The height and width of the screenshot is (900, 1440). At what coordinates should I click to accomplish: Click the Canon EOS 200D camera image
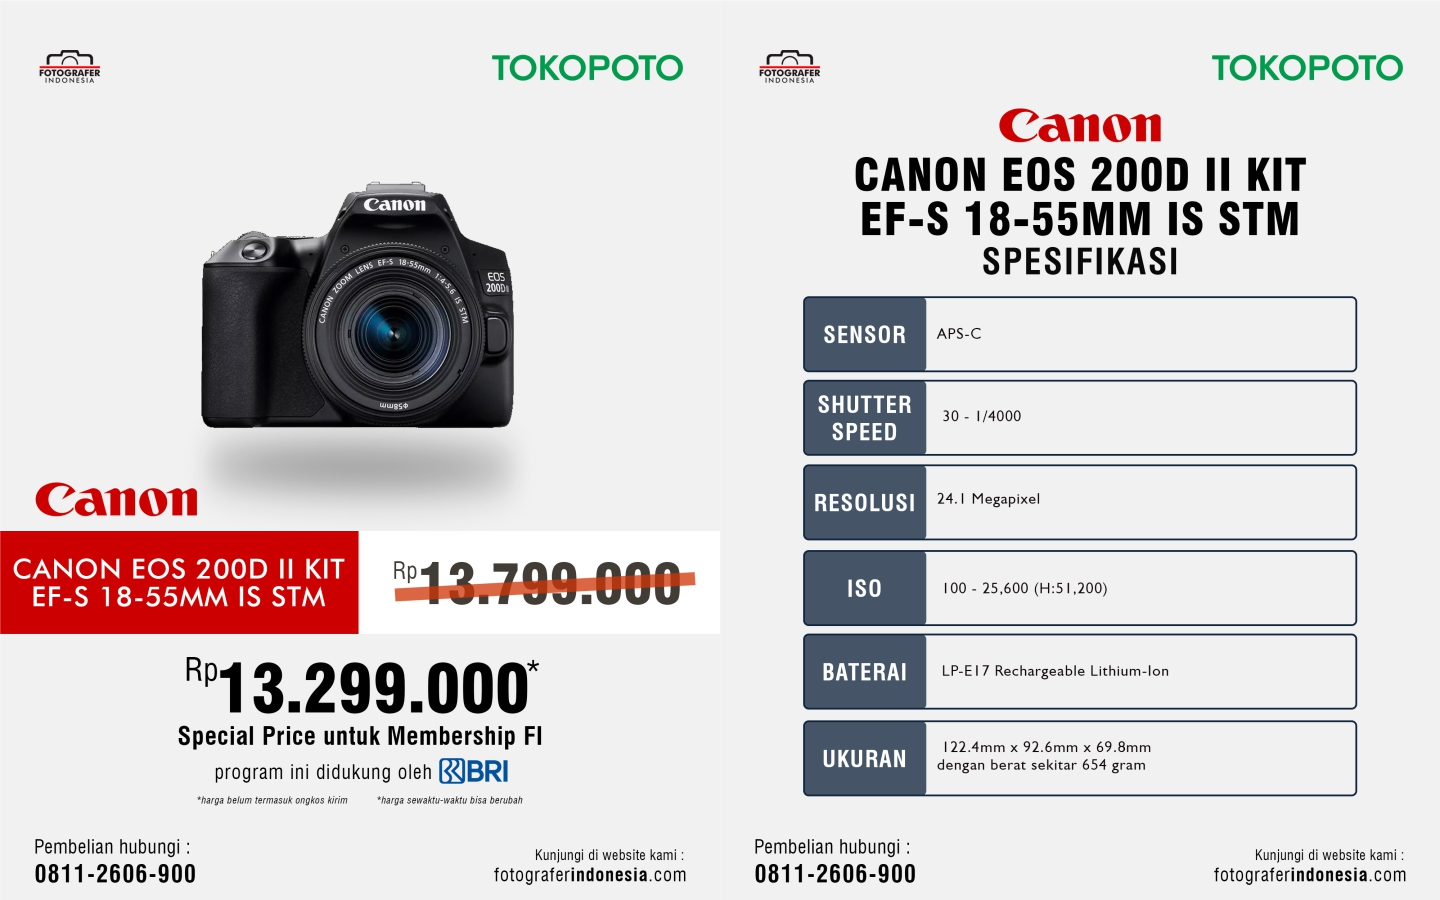click(358, 306)
